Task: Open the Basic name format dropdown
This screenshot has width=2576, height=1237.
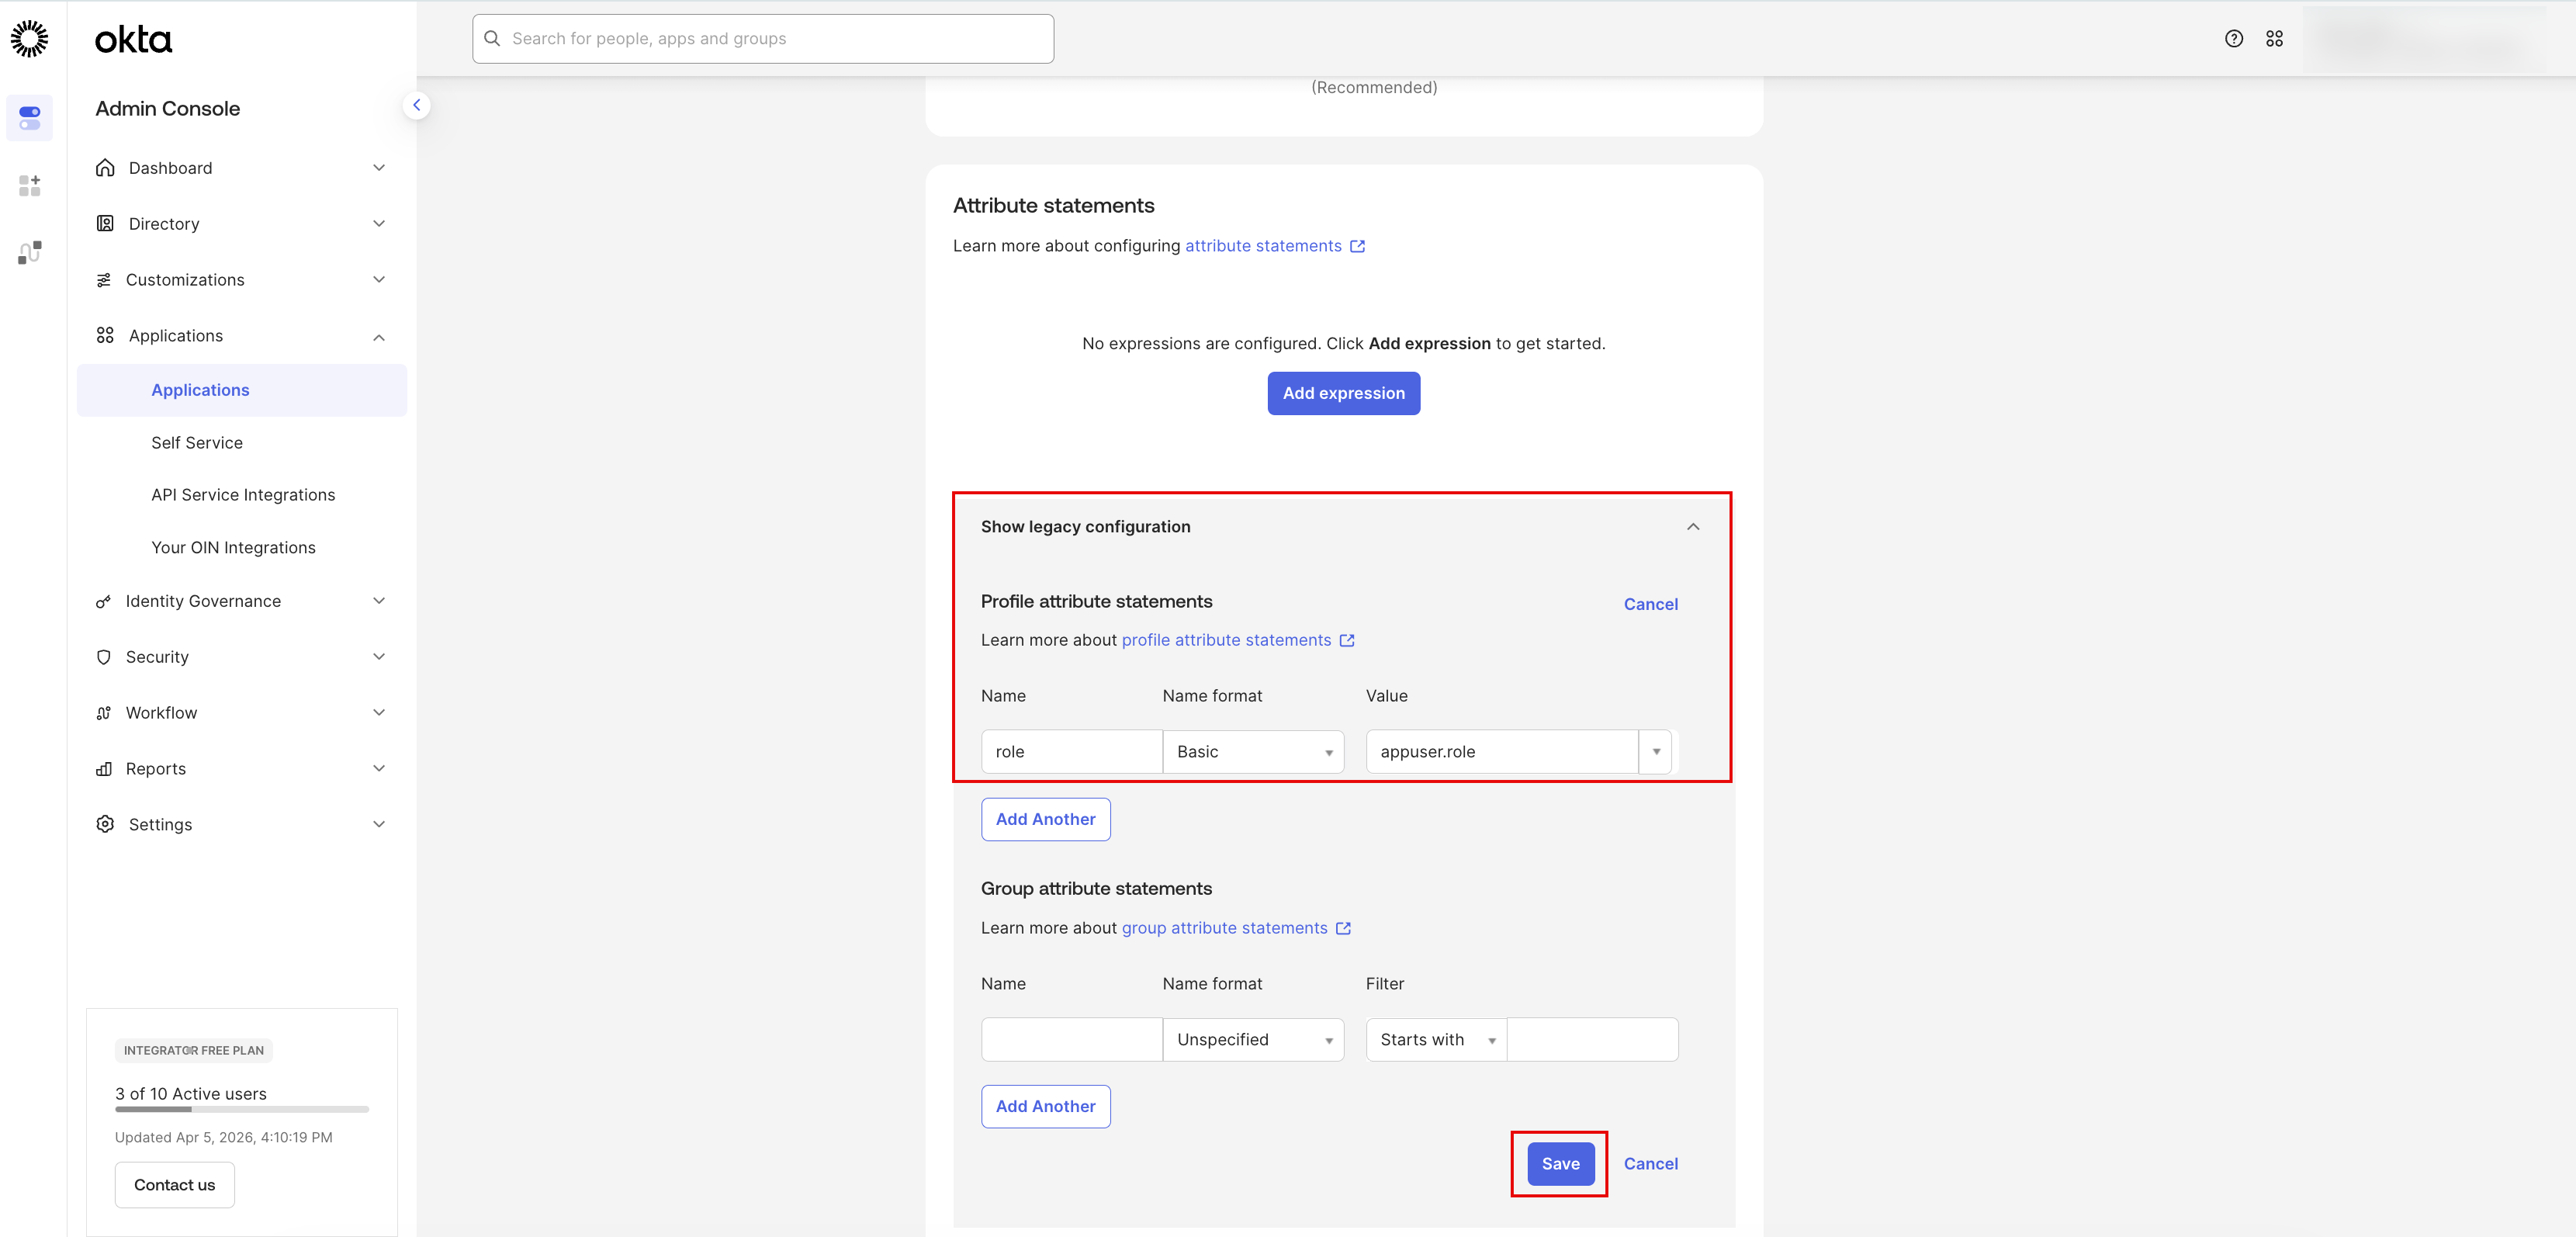Action: click(x=1253, y=752)
